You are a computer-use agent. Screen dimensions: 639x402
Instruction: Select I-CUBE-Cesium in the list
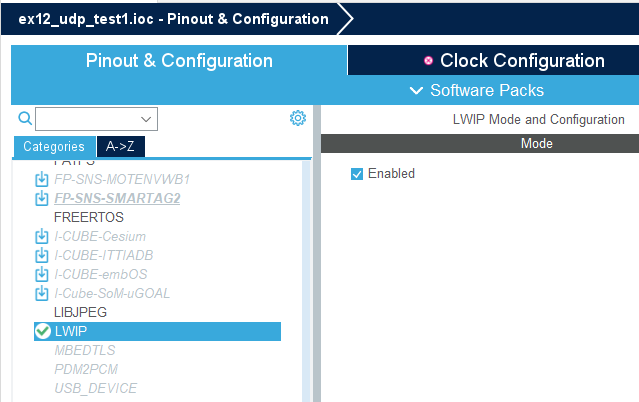100,236
